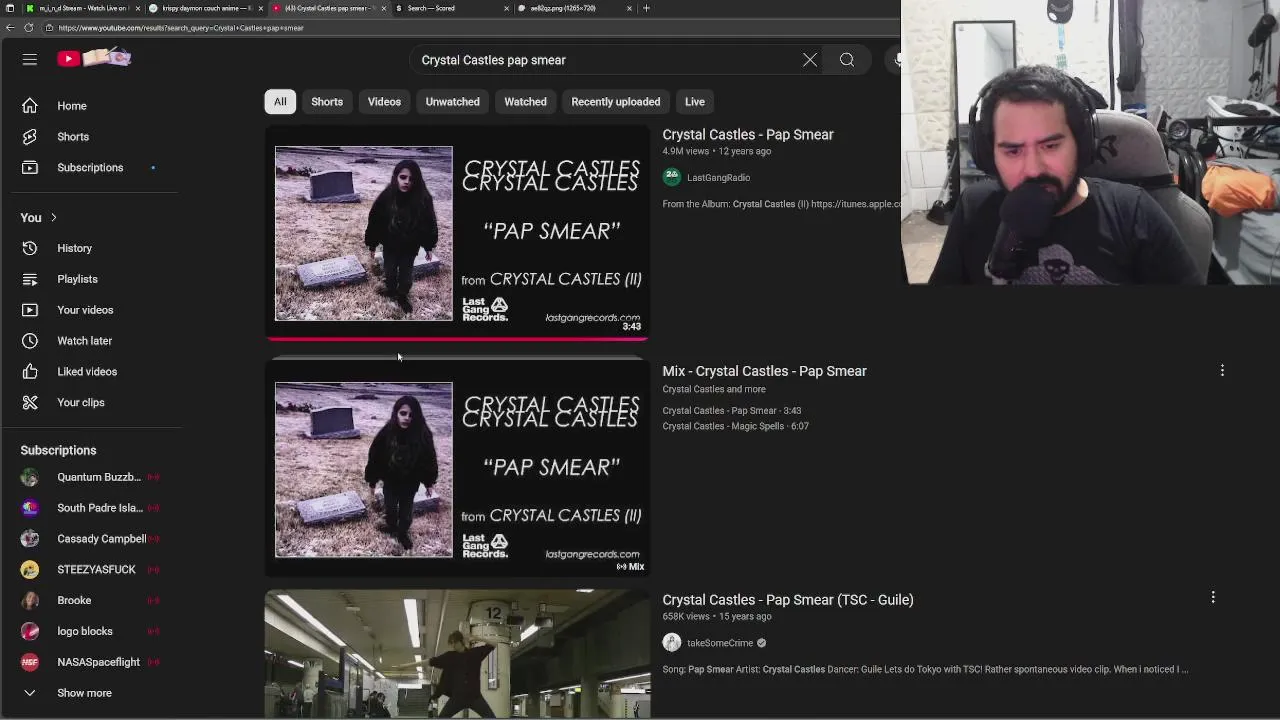Open a new browser tab with plus

(x=646, y=8)
